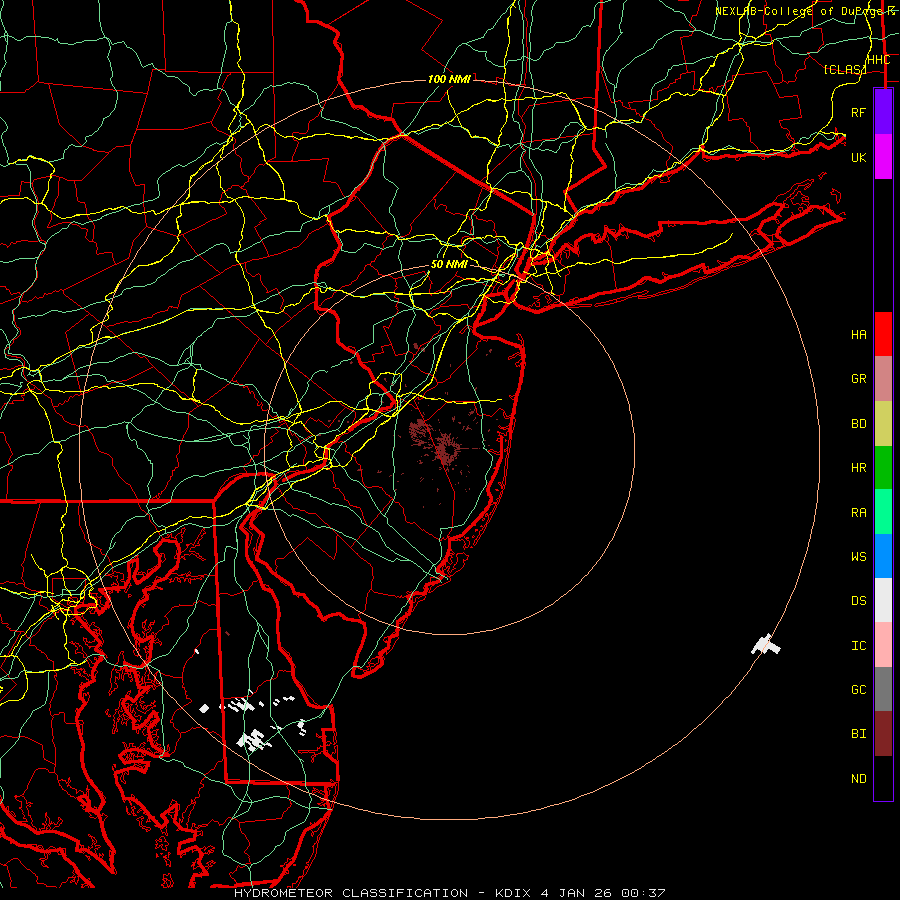Click the HHC product label
The width and height of the screenshot is (900, 900).
tap(879, 60)
